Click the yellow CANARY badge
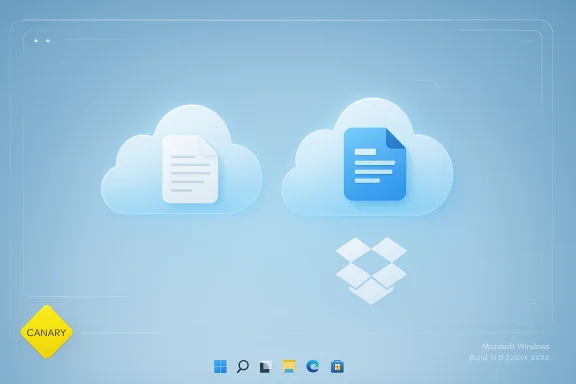 click(46, 332)
